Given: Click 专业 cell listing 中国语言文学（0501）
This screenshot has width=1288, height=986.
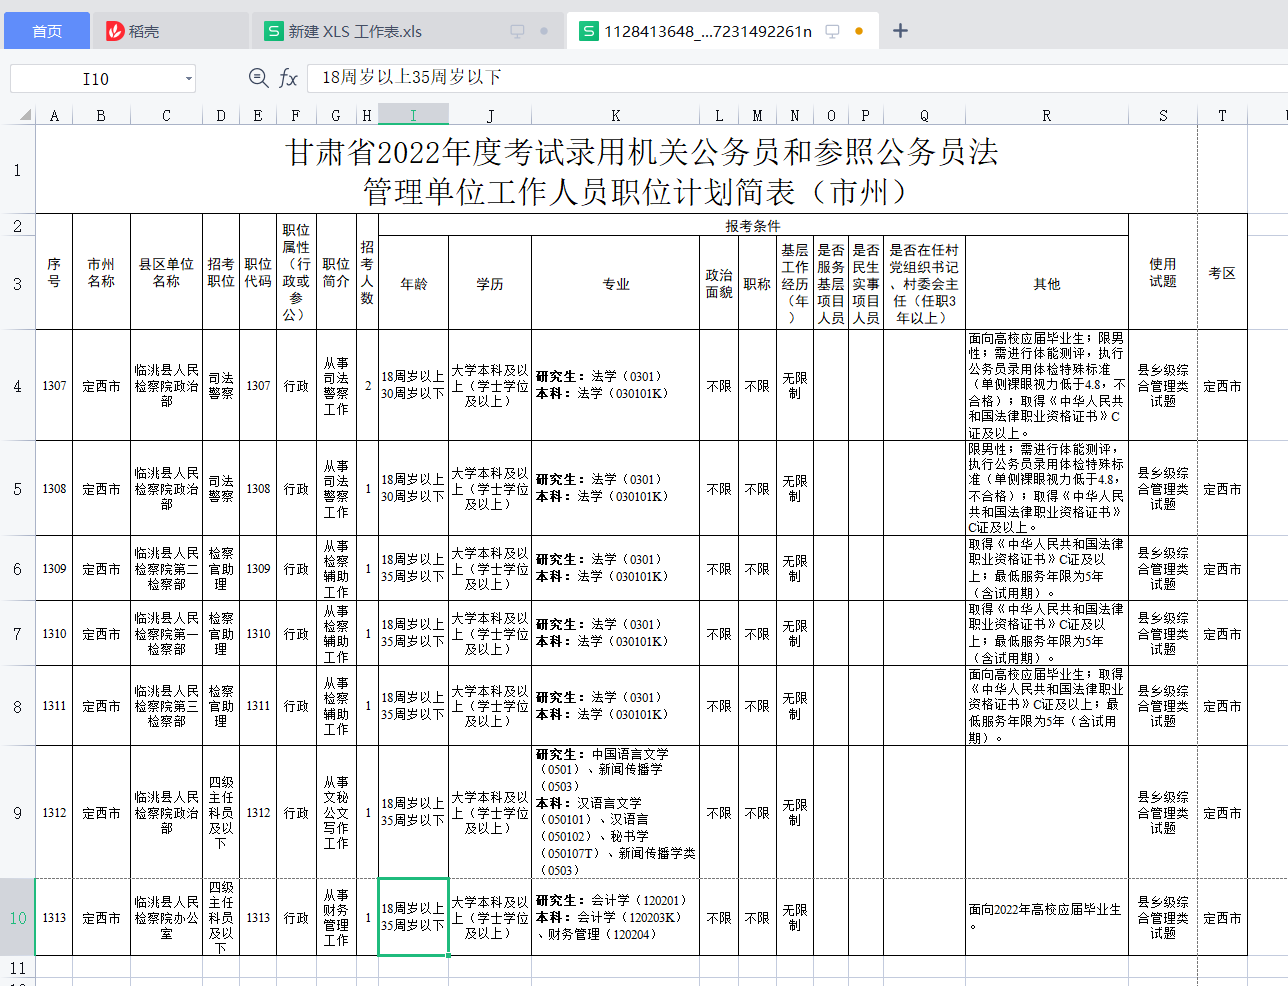Looking at the screenshot, I should [615, 812].
